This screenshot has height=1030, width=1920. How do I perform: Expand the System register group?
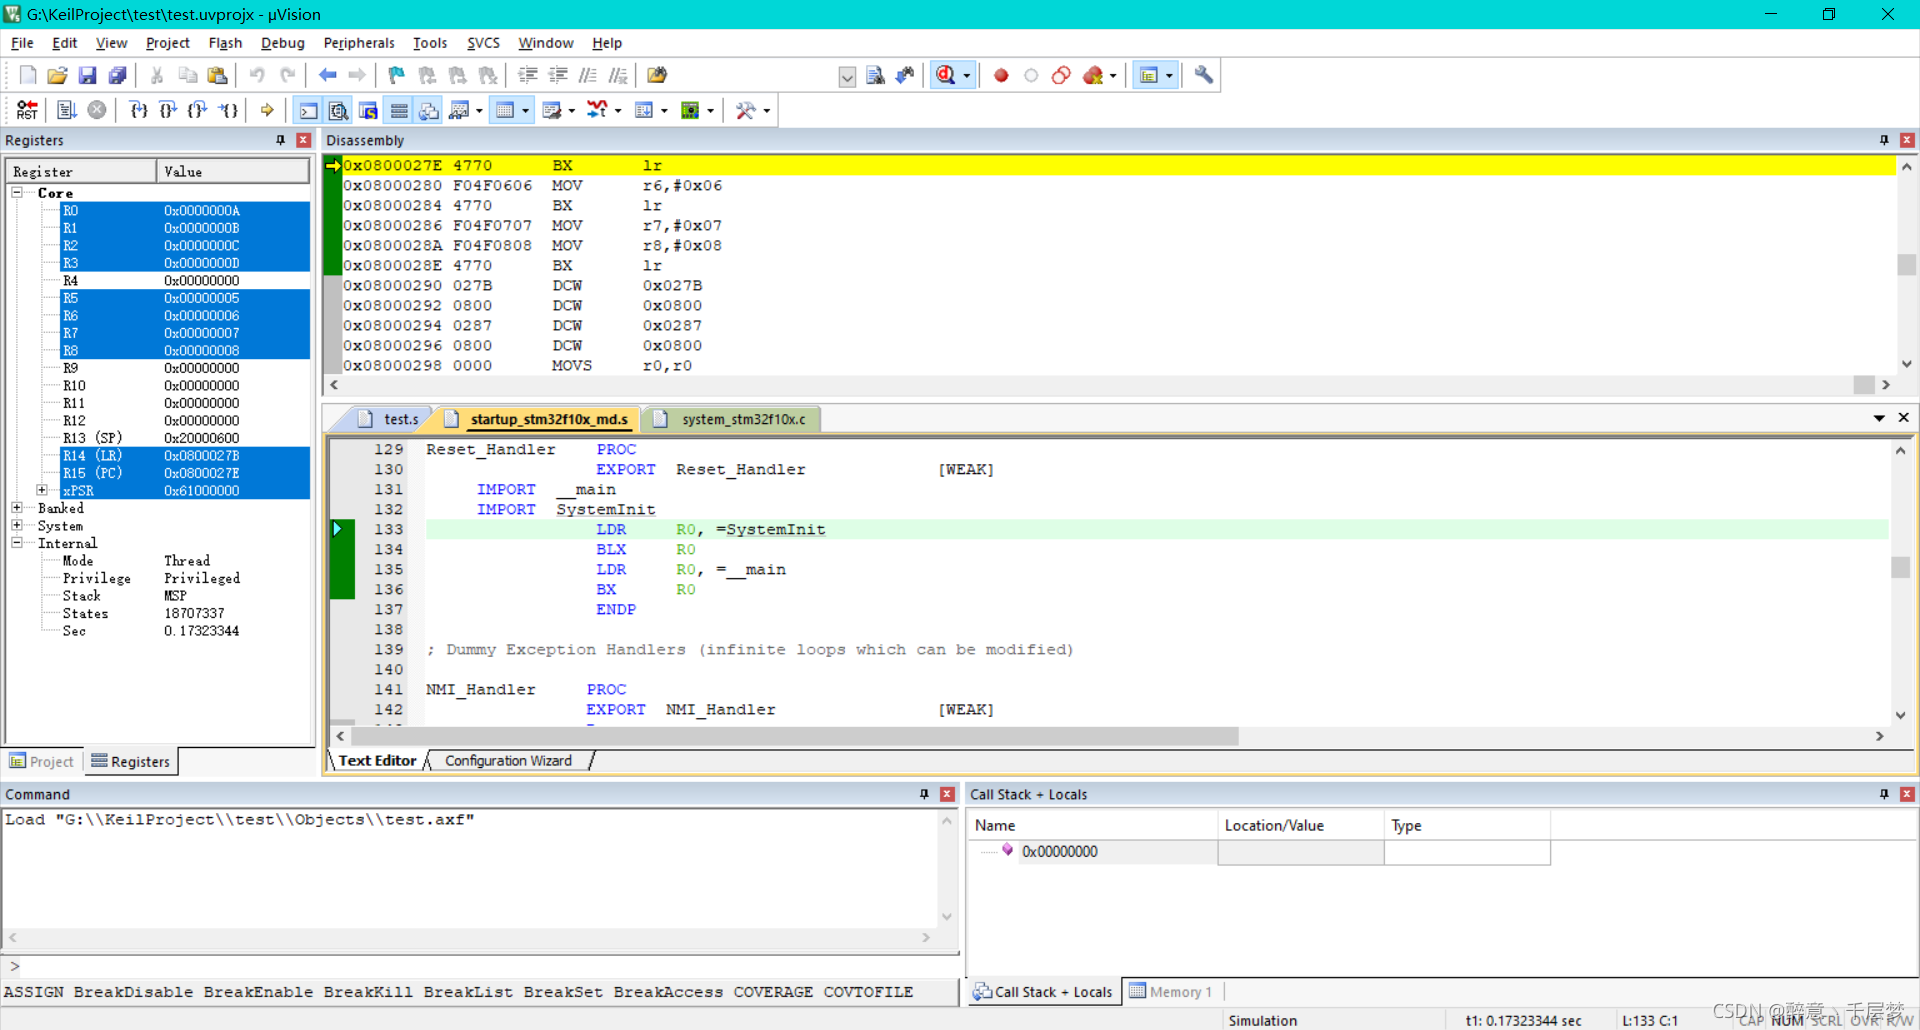click(x=17, y=525)
